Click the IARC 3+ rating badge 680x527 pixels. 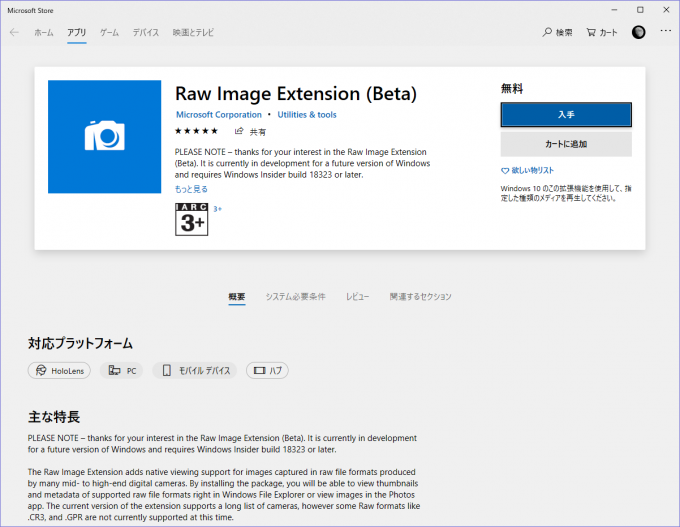[x=191, y=219]
